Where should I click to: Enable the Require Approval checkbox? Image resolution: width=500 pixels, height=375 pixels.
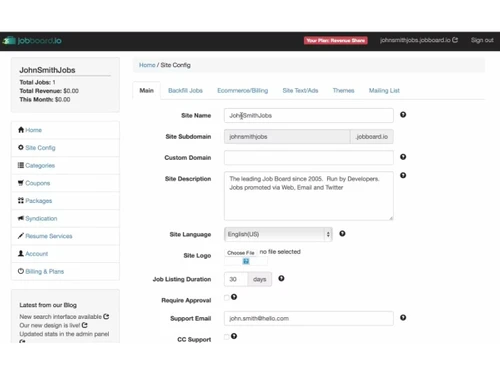click(x=227, y=297)
